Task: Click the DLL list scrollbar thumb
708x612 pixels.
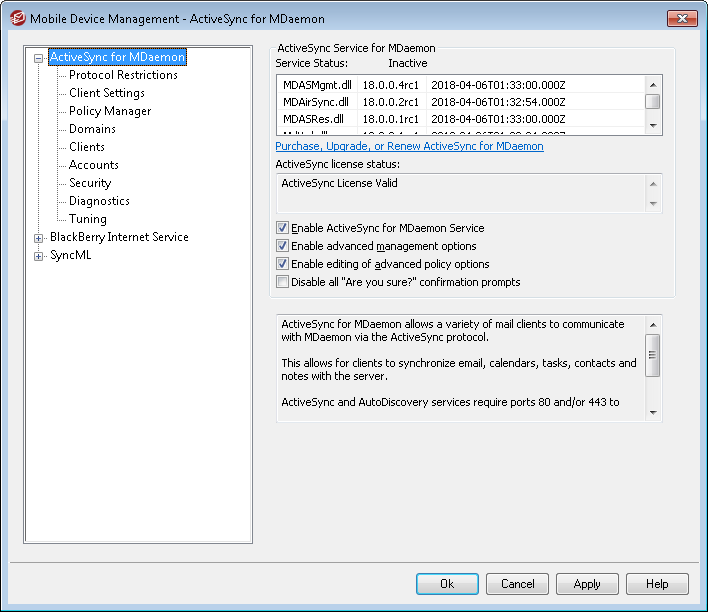Action: pyautogui.click(x=653, y=102)
